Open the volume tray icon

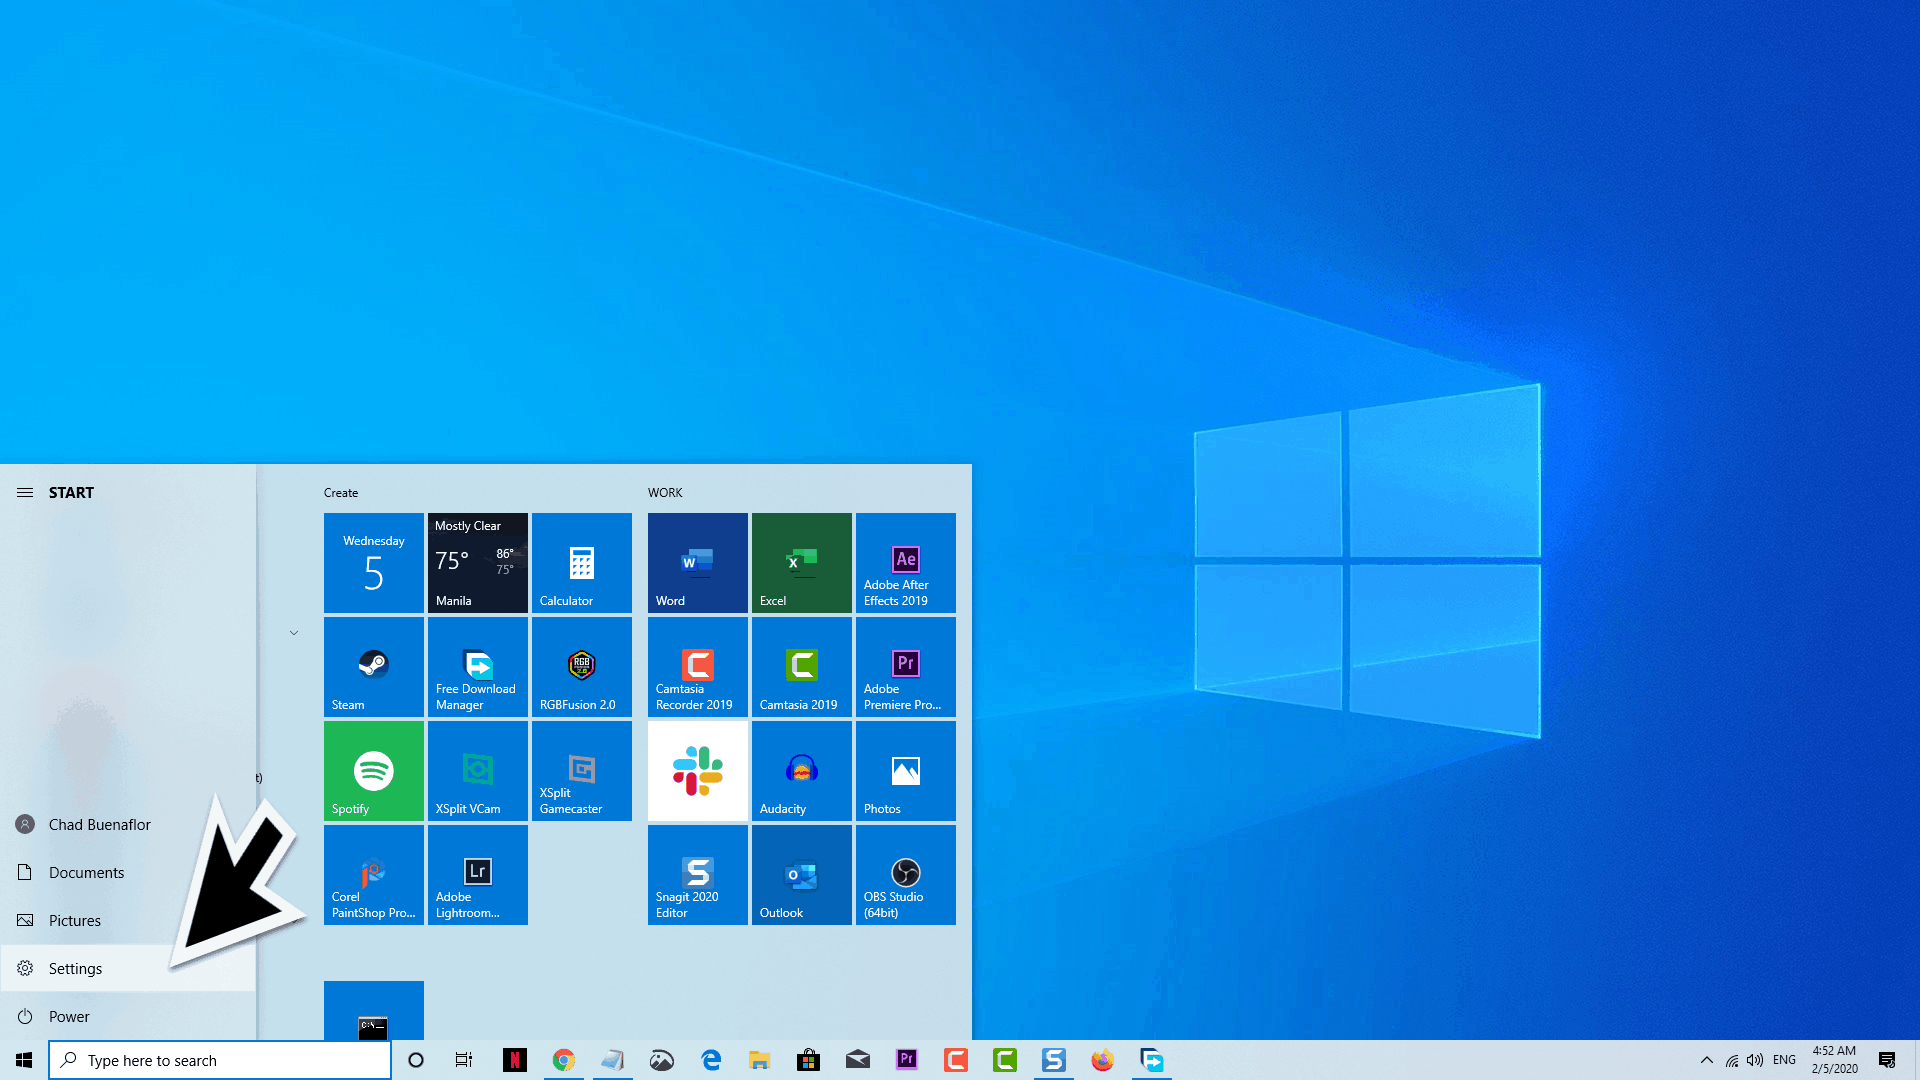point(1755,1060)
